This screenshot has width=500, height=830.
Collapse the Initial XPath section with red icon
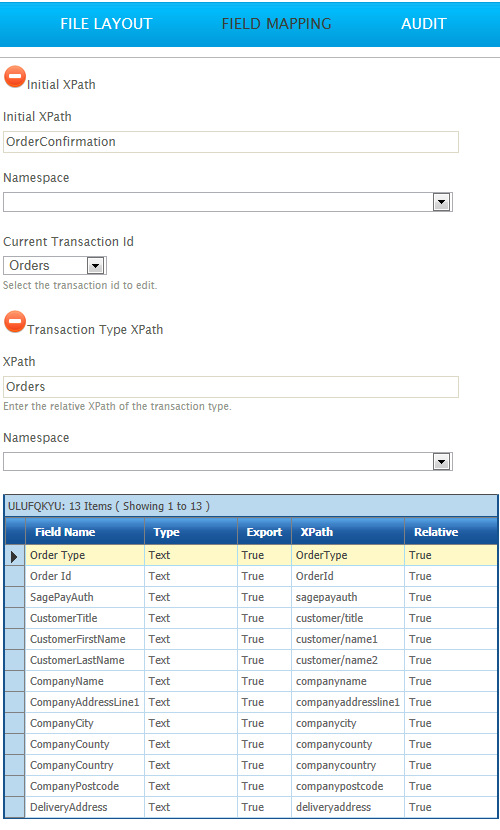[x=15, y=77]
